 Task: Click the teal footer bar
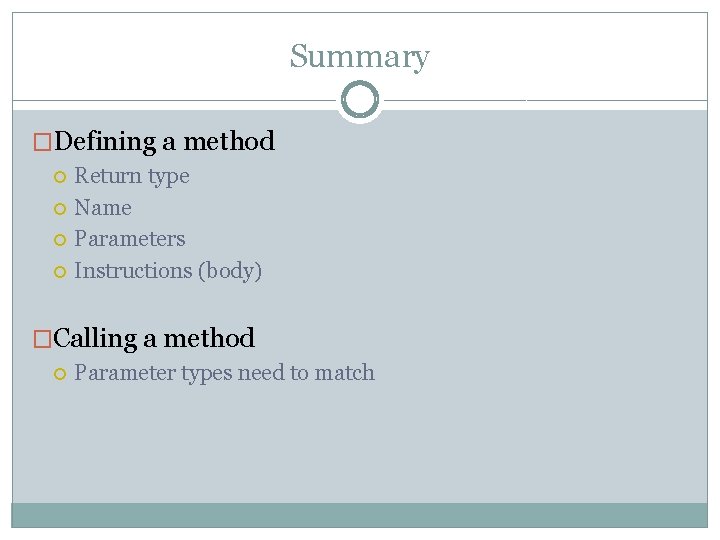click(x=359, y=514)
